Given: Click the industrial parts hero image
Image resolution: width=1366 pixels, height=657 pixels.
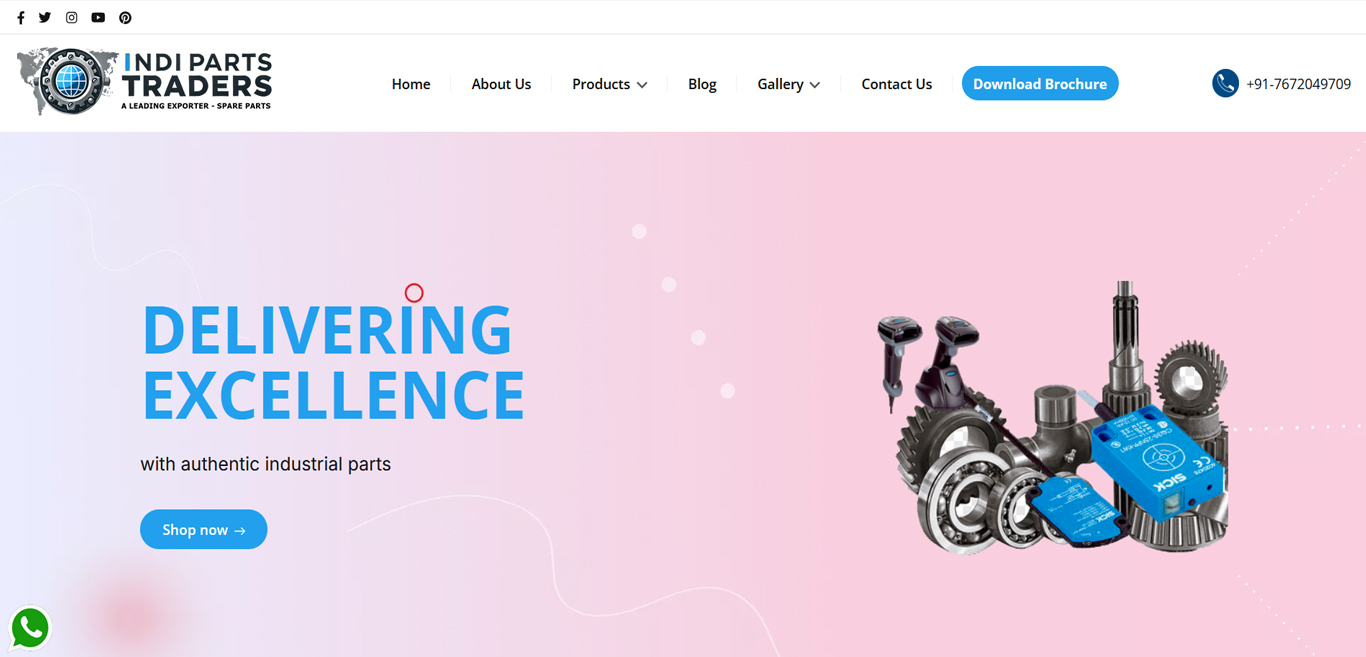Looking at the screenshot, I should tap(1053, 417).
